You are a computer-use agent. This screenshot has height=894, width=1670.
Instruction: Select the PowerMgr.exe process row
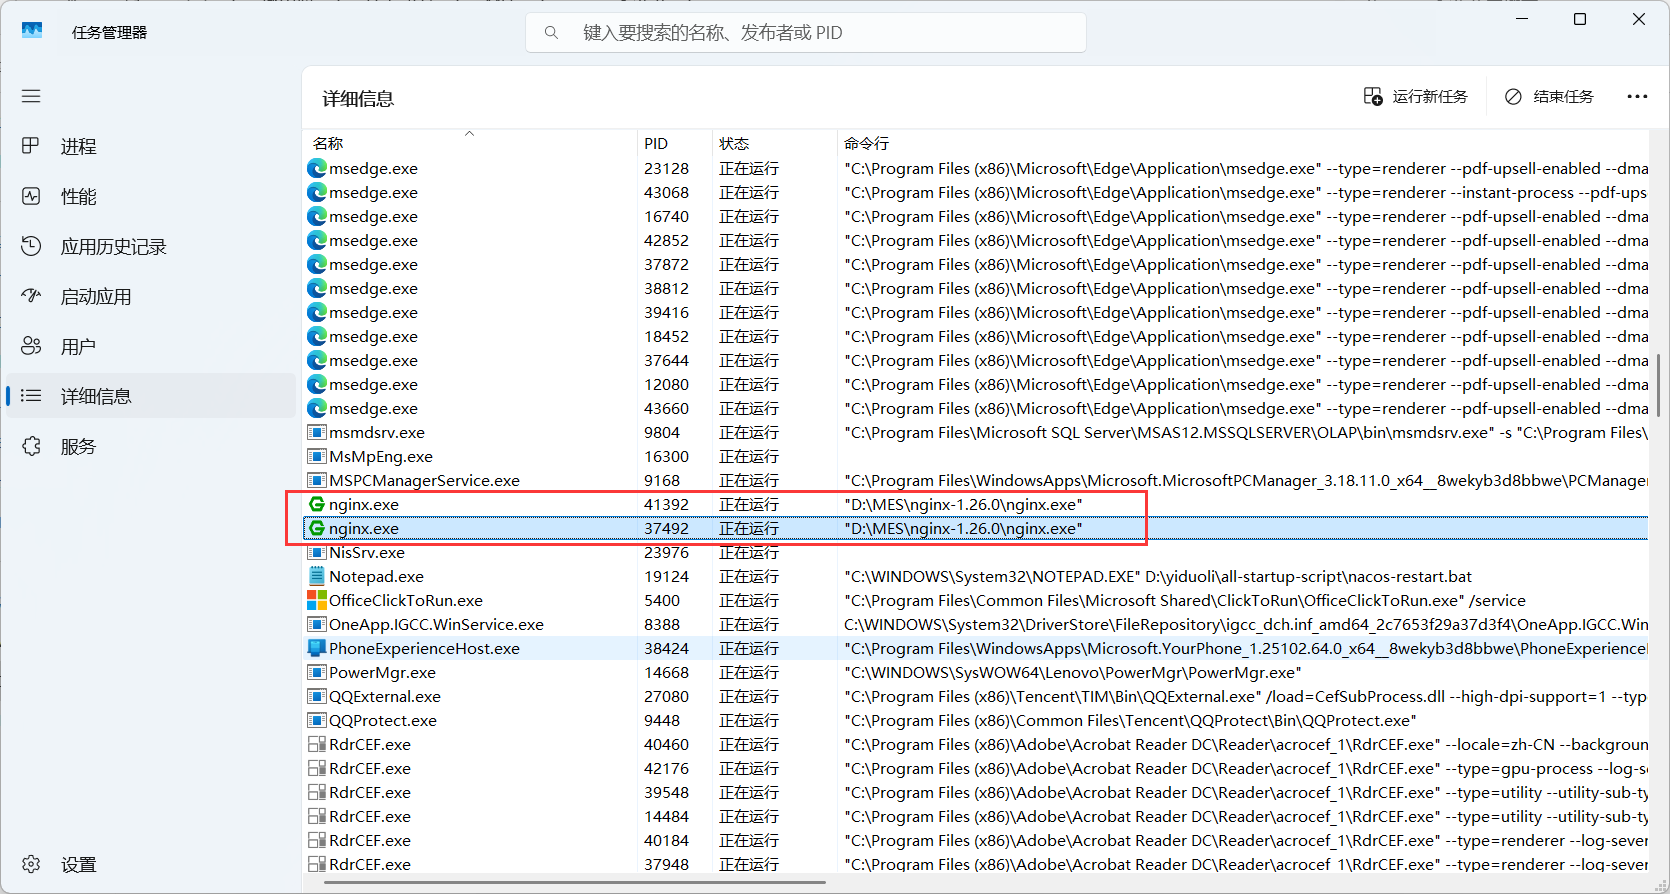(975, 672)
